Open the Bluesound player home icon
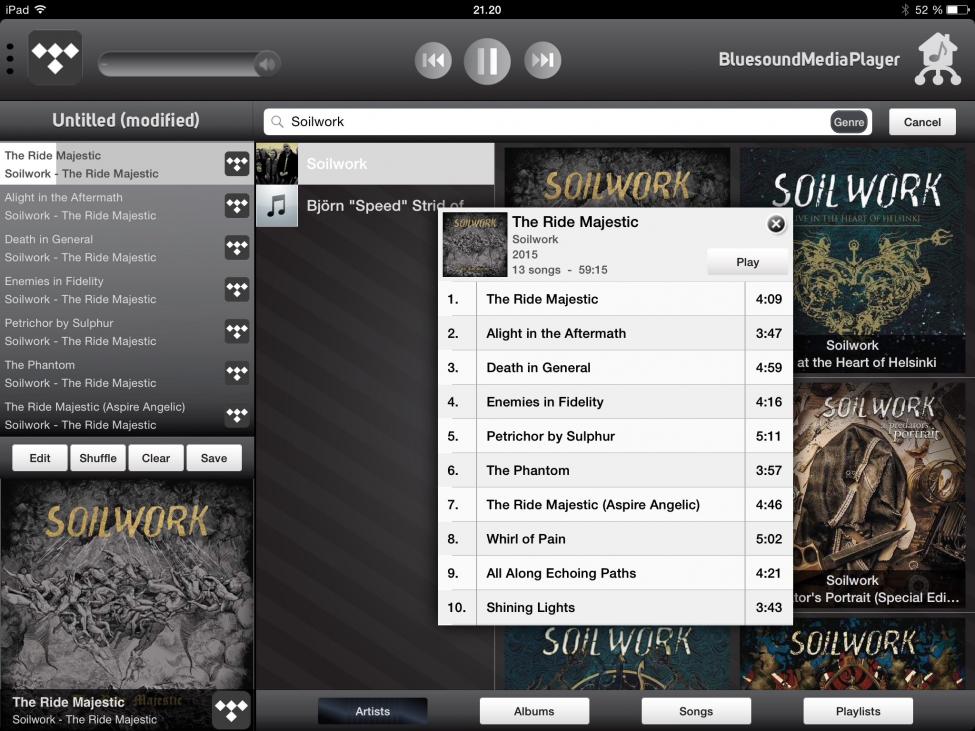 click(938, 60)
